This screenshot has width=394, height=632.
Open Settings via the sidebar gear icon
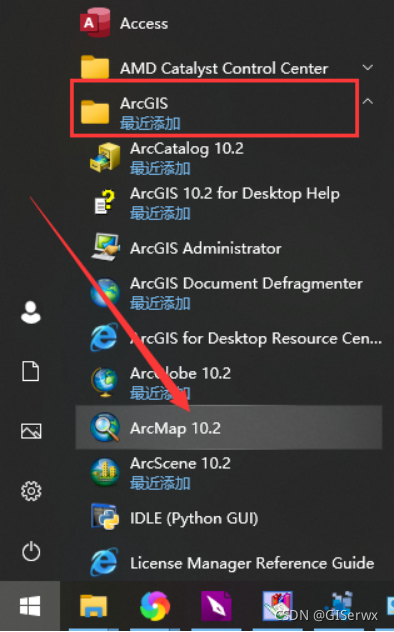(x=31, y=491)
